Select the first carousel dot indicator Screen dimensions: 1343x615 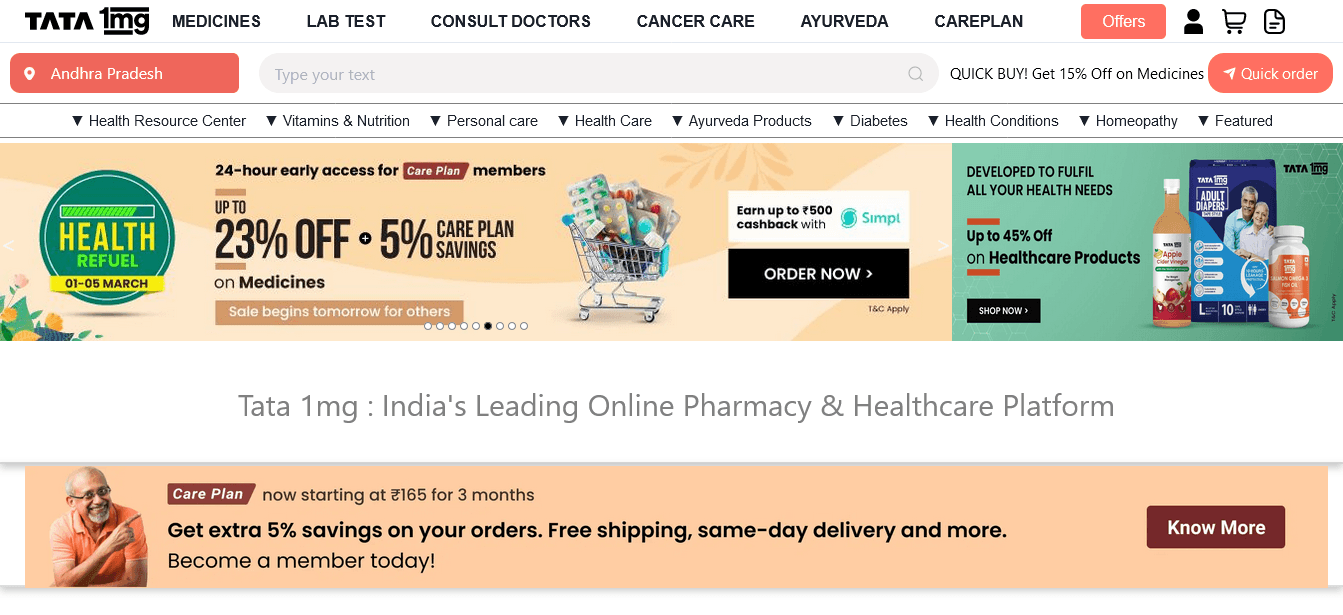point(428,326)
